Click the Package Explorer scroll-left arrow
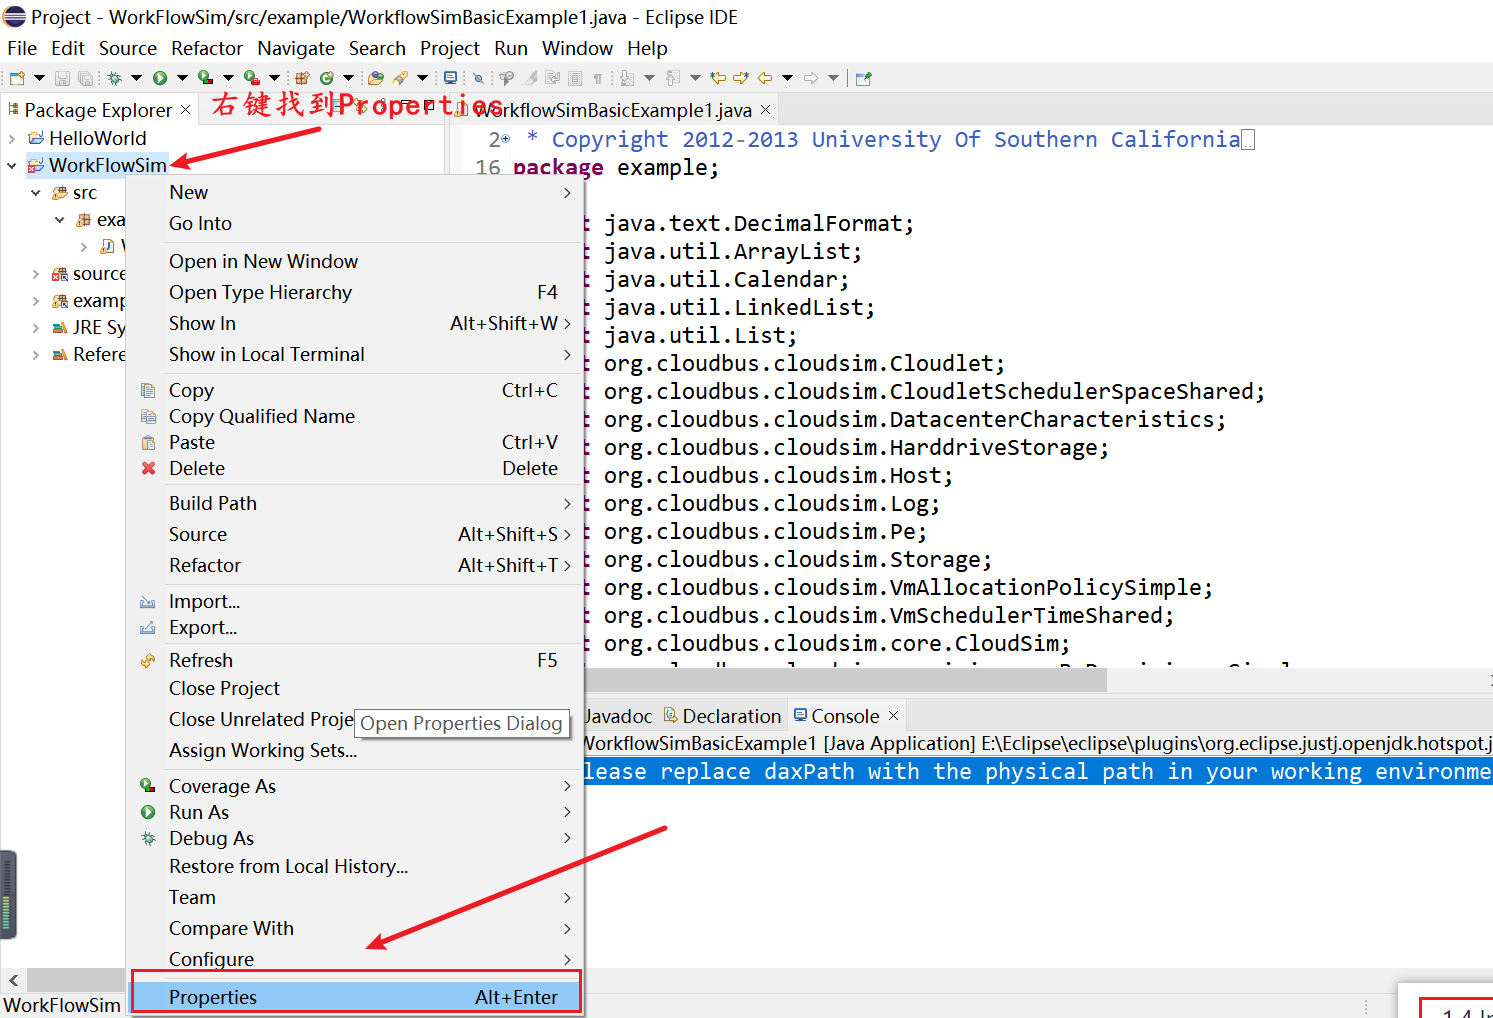This screenshot has width=1493, height=1018. 13,980
